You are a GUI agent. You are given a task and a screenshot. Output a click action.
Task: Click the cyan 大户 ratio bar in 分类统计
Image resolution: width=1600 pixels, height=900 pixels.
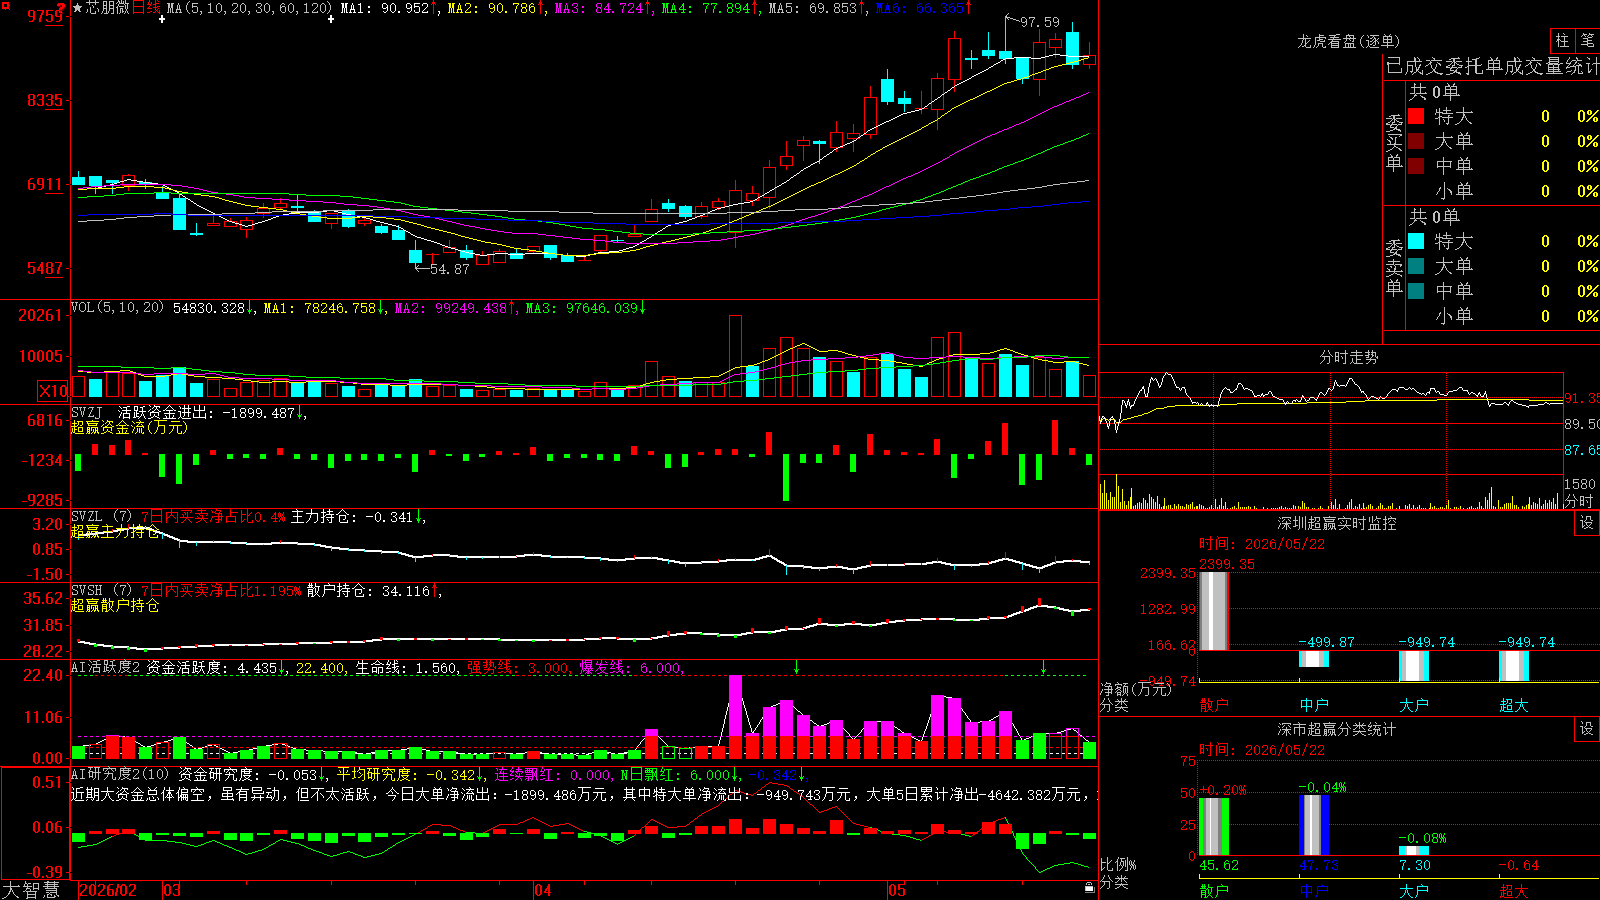1414,851
